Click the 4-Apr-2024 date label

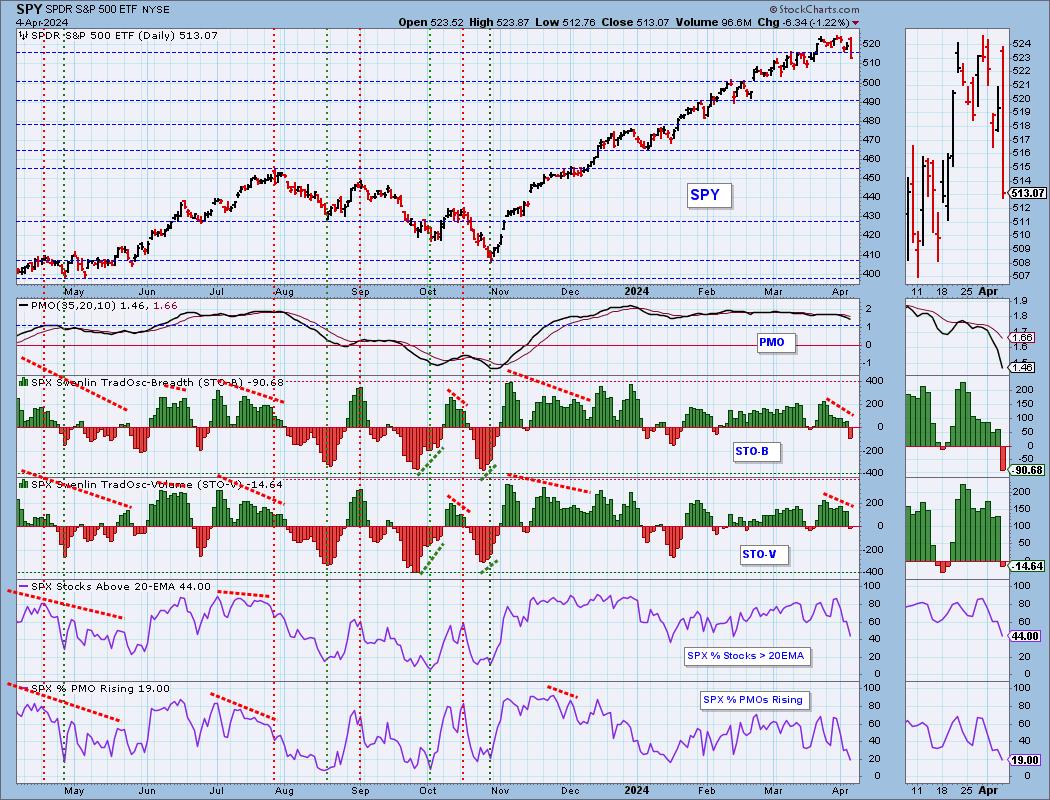[42, 23]
